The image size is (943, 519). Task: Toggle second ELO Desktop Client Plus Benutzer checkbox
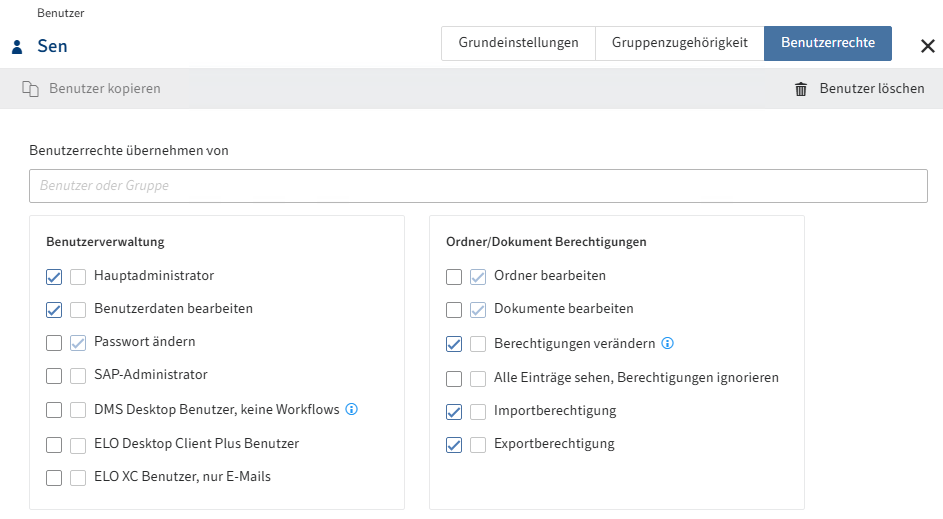(78, 445)
